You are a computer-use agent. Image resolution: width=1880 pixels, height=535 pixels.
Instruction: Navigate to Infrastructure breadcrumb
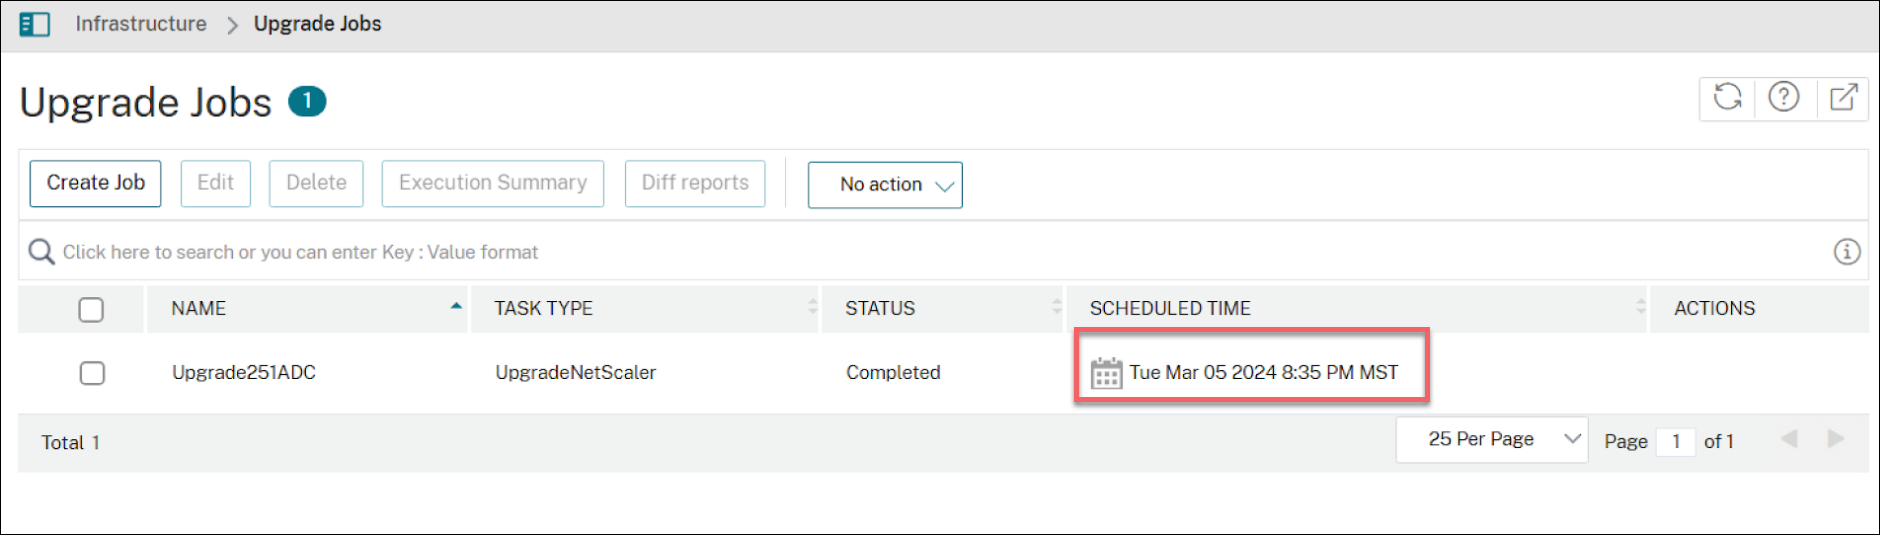[x=141, y=24]
